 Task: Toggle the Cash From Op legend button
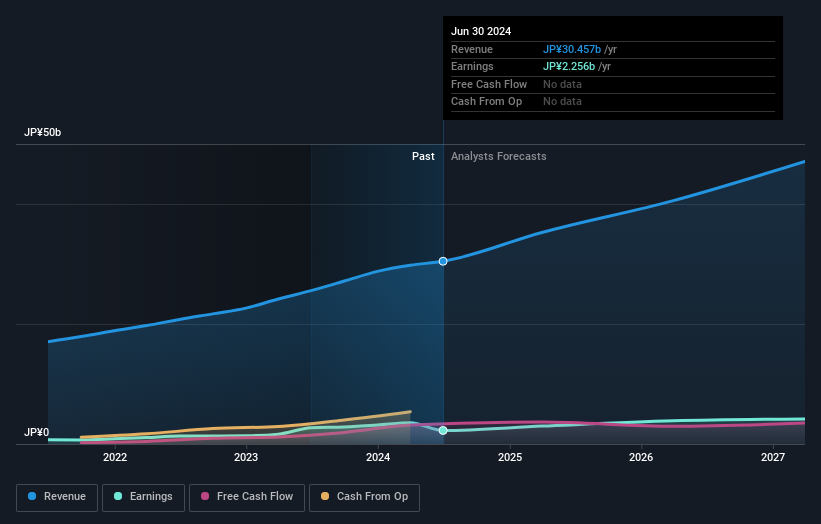364,497
